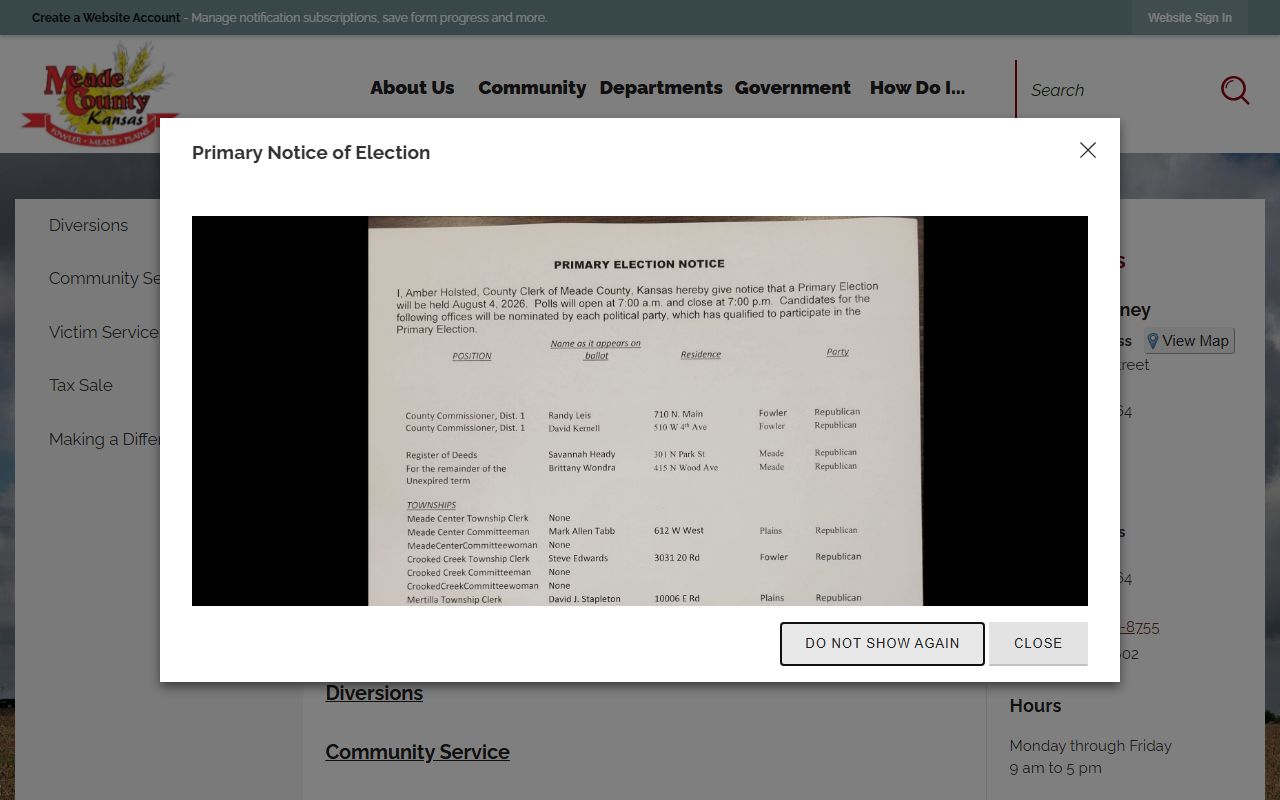Click the View Map button

tap(1189, 341)
